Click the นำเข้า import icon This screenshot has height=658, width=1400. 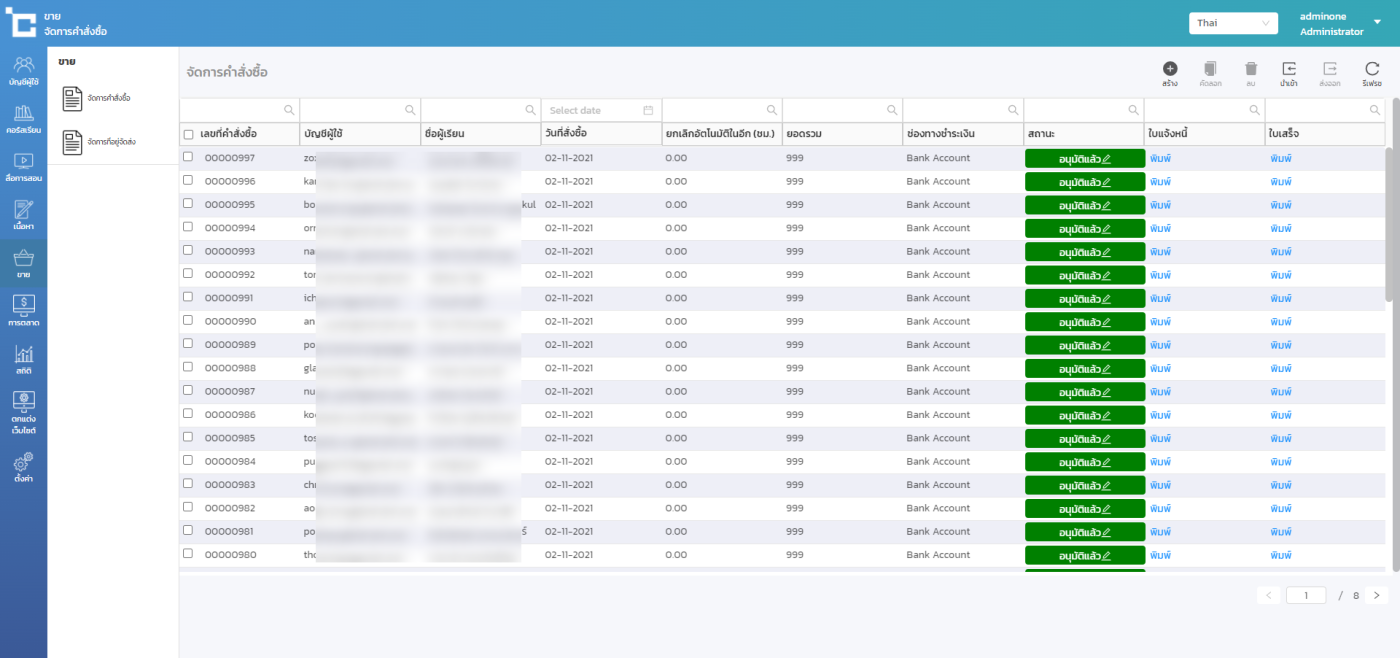pyautogui.click(x=1289, y=69)
